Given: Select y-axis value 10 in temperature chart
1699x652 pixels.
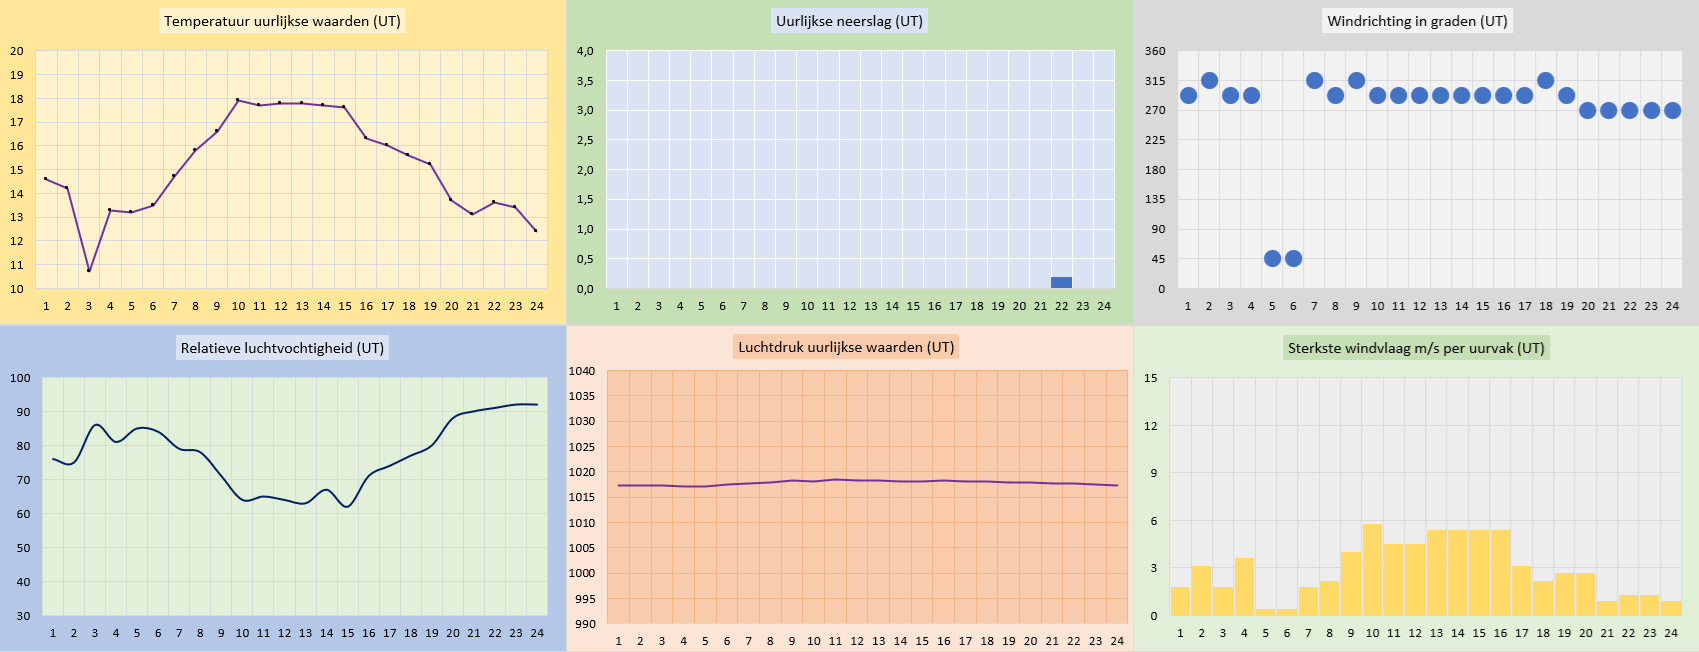Looking at the screenshot, I should [17, 289].
